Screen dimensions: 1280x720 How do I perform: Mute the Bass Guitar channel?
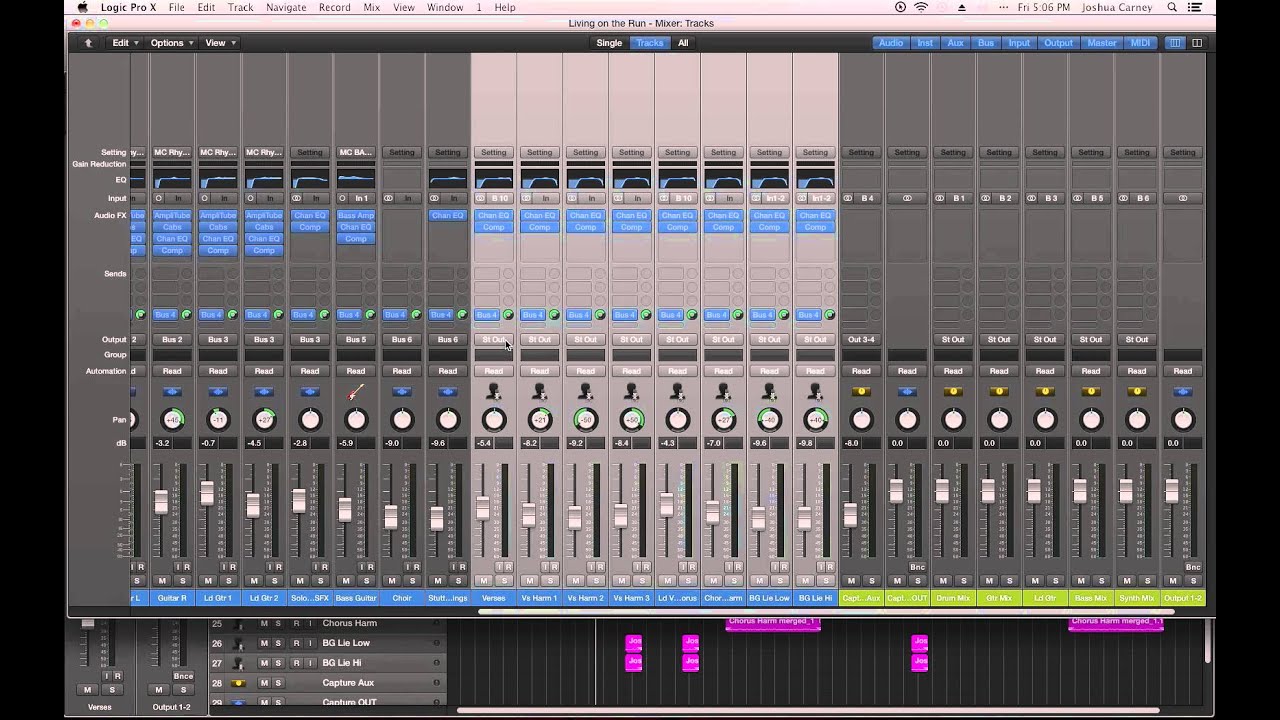coord(346,581)
